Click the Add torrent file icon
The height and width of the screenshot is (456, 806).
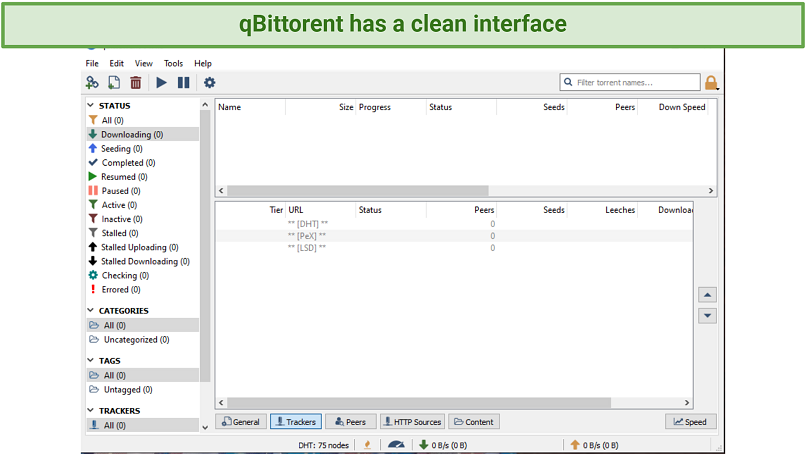[114, 82]
